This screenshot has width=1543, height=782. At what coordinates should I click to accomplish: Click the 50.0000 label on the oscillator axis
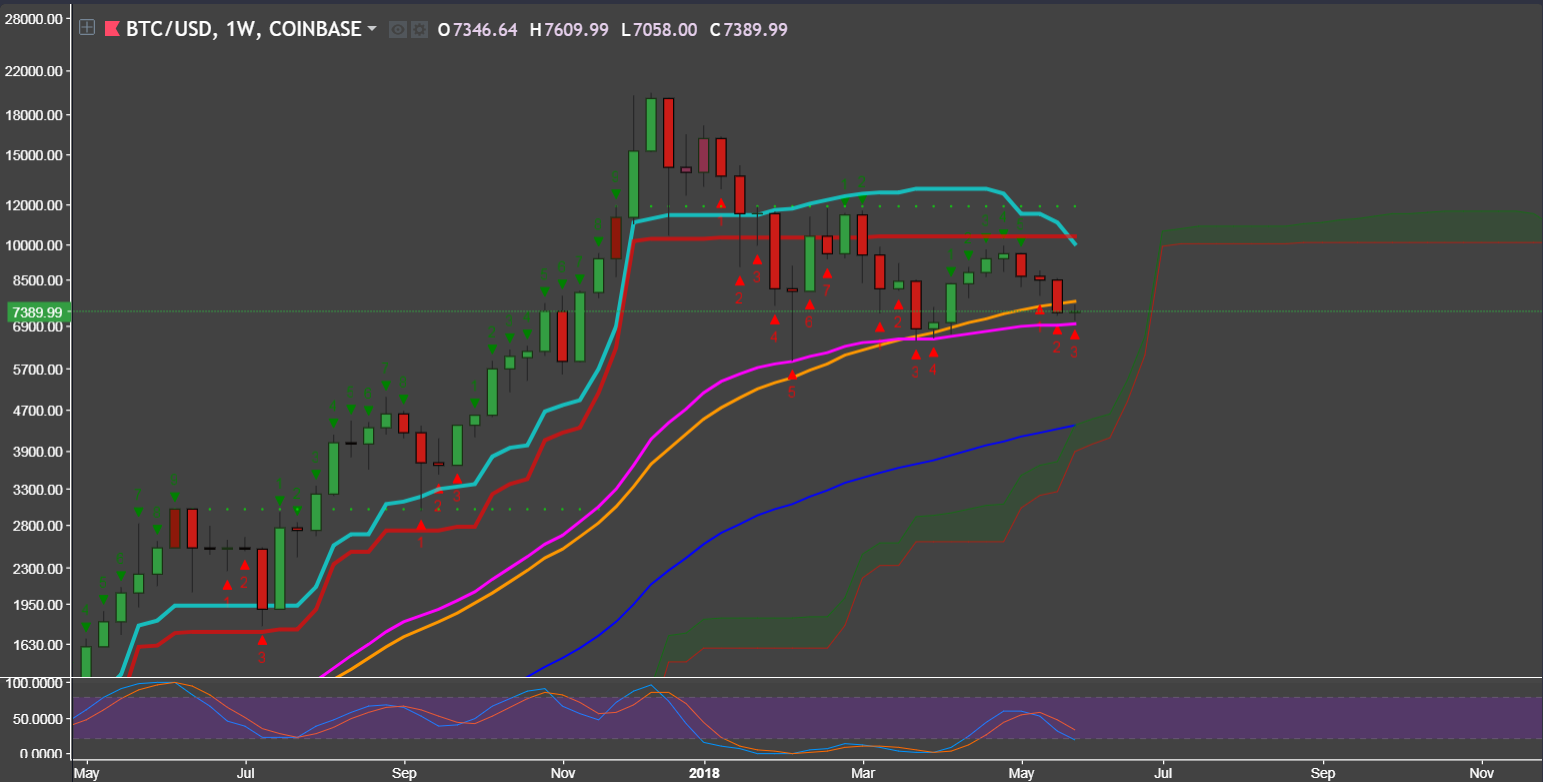coord(40,719)
